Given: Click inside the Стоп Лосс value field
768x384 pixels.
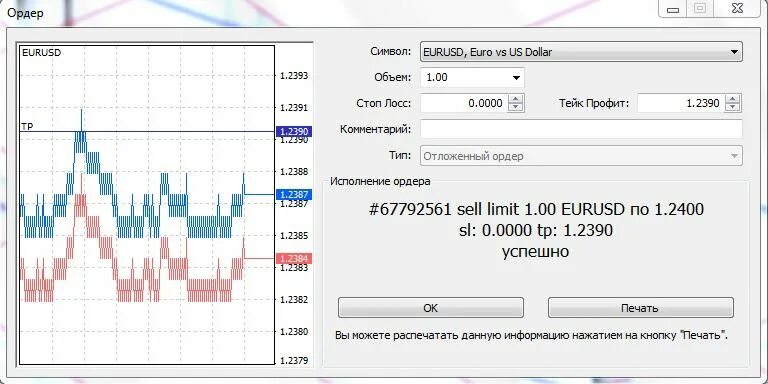Looking at the screenshot, I should point(464,103).
